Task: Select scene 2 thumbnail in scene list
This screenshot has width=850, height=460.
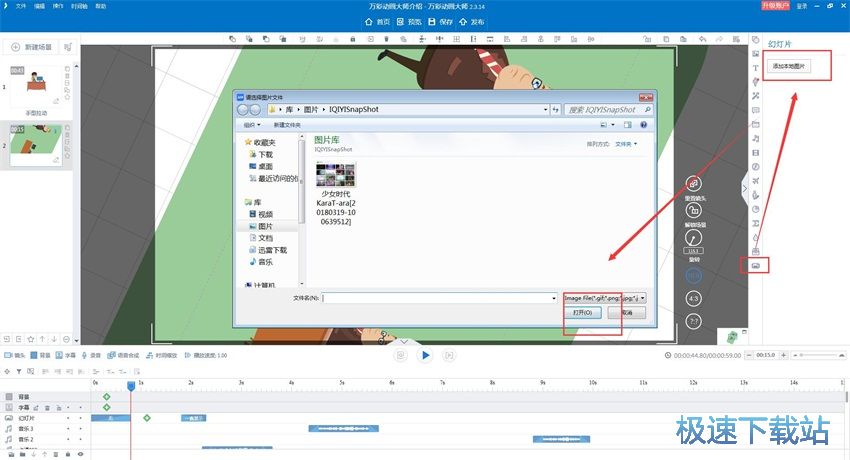Action: tap(36, 145)
